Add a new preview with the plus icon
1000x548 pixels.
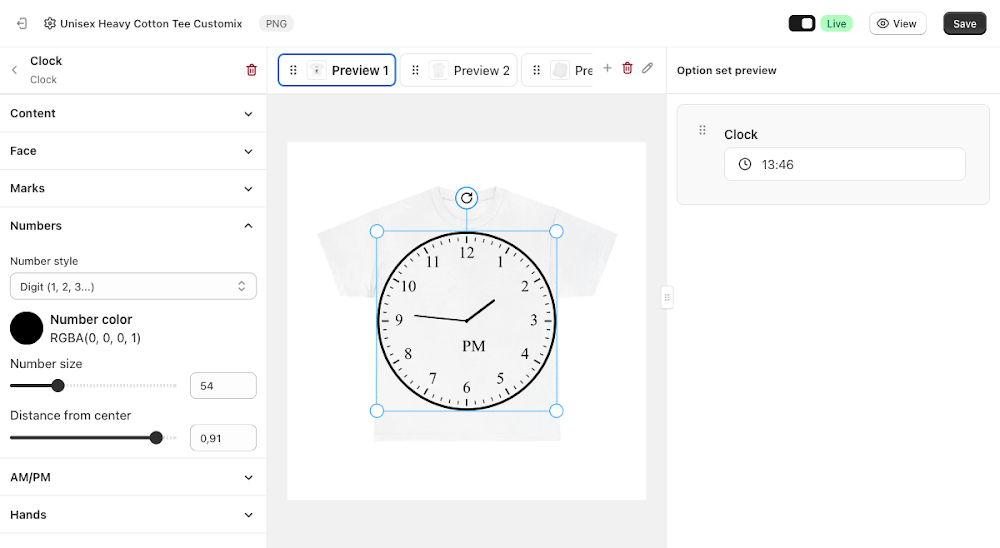[607, 68]
